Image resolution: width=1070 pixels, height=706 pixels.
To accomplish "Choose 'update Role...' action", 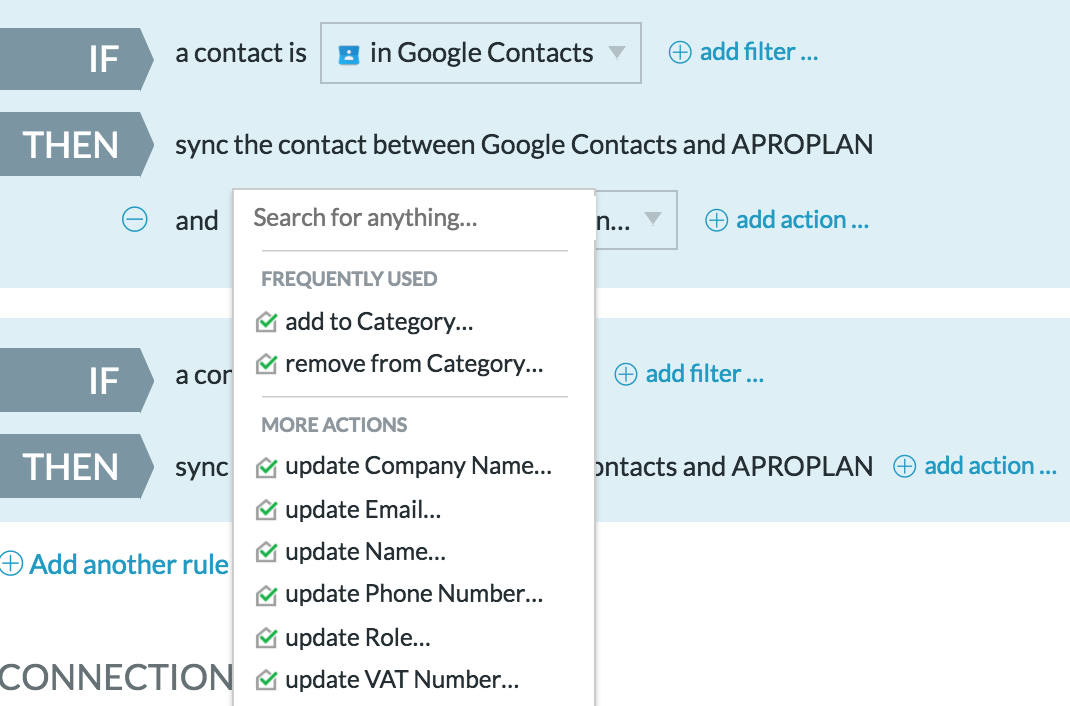I will (x=358, y=638).
